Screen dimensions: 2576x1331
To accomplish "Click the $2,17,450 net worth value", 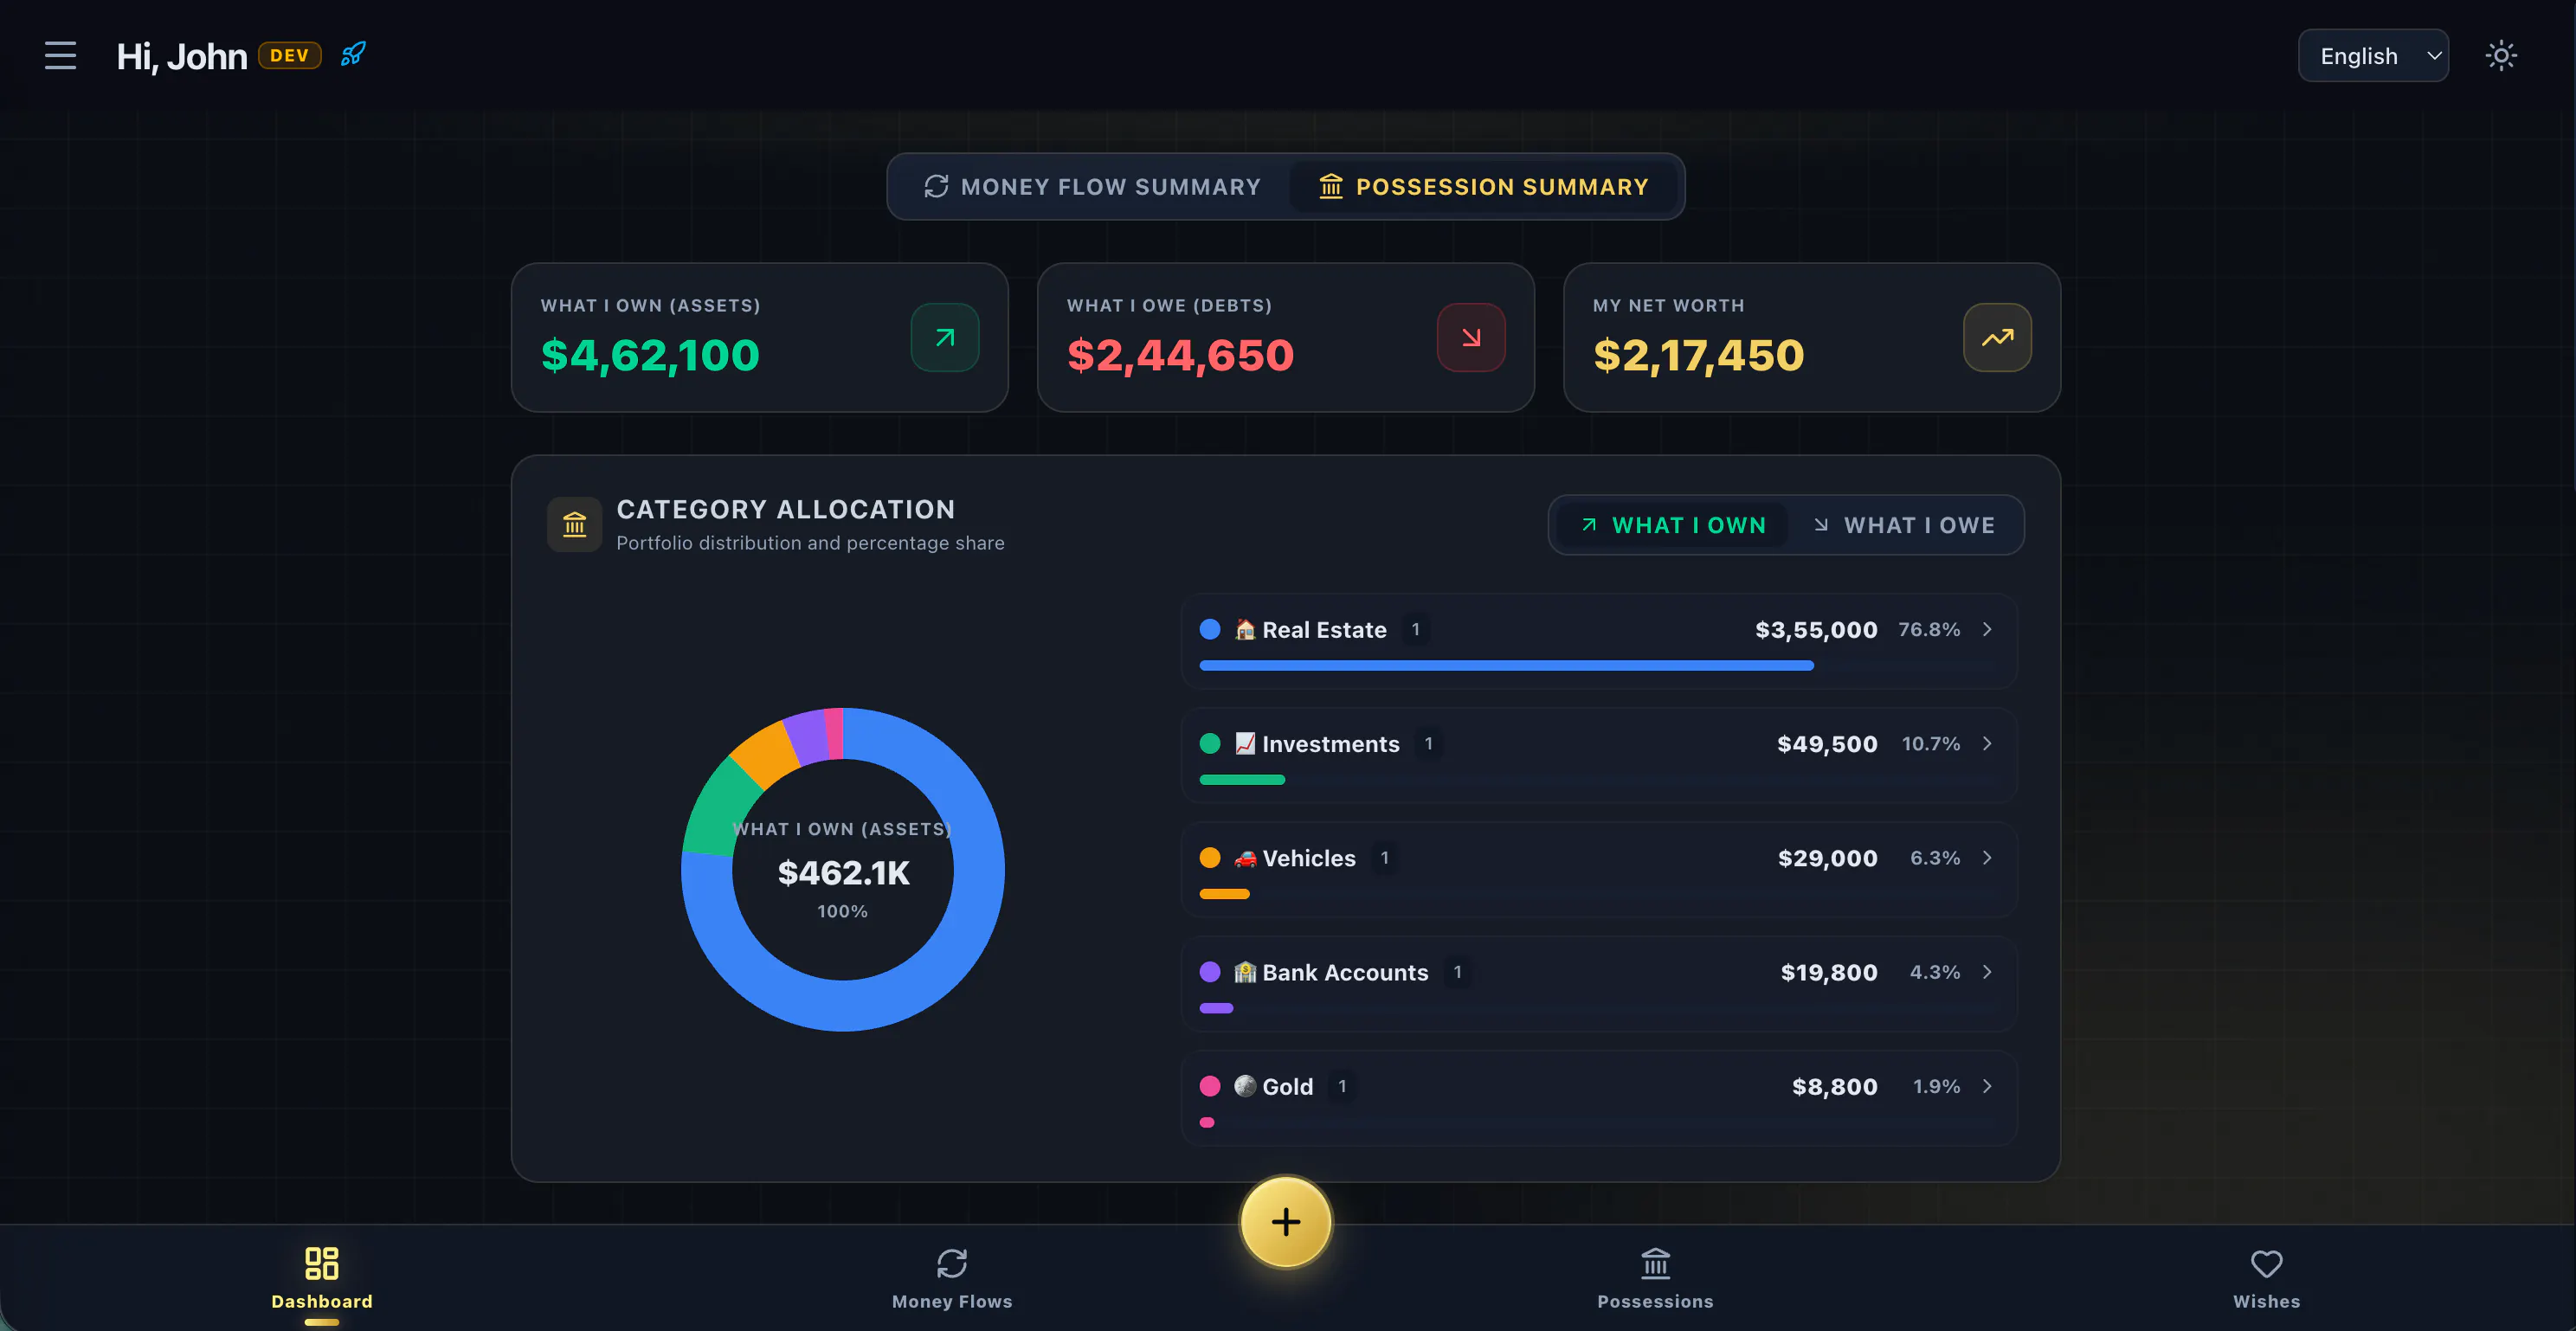I will pos(1698,355).
